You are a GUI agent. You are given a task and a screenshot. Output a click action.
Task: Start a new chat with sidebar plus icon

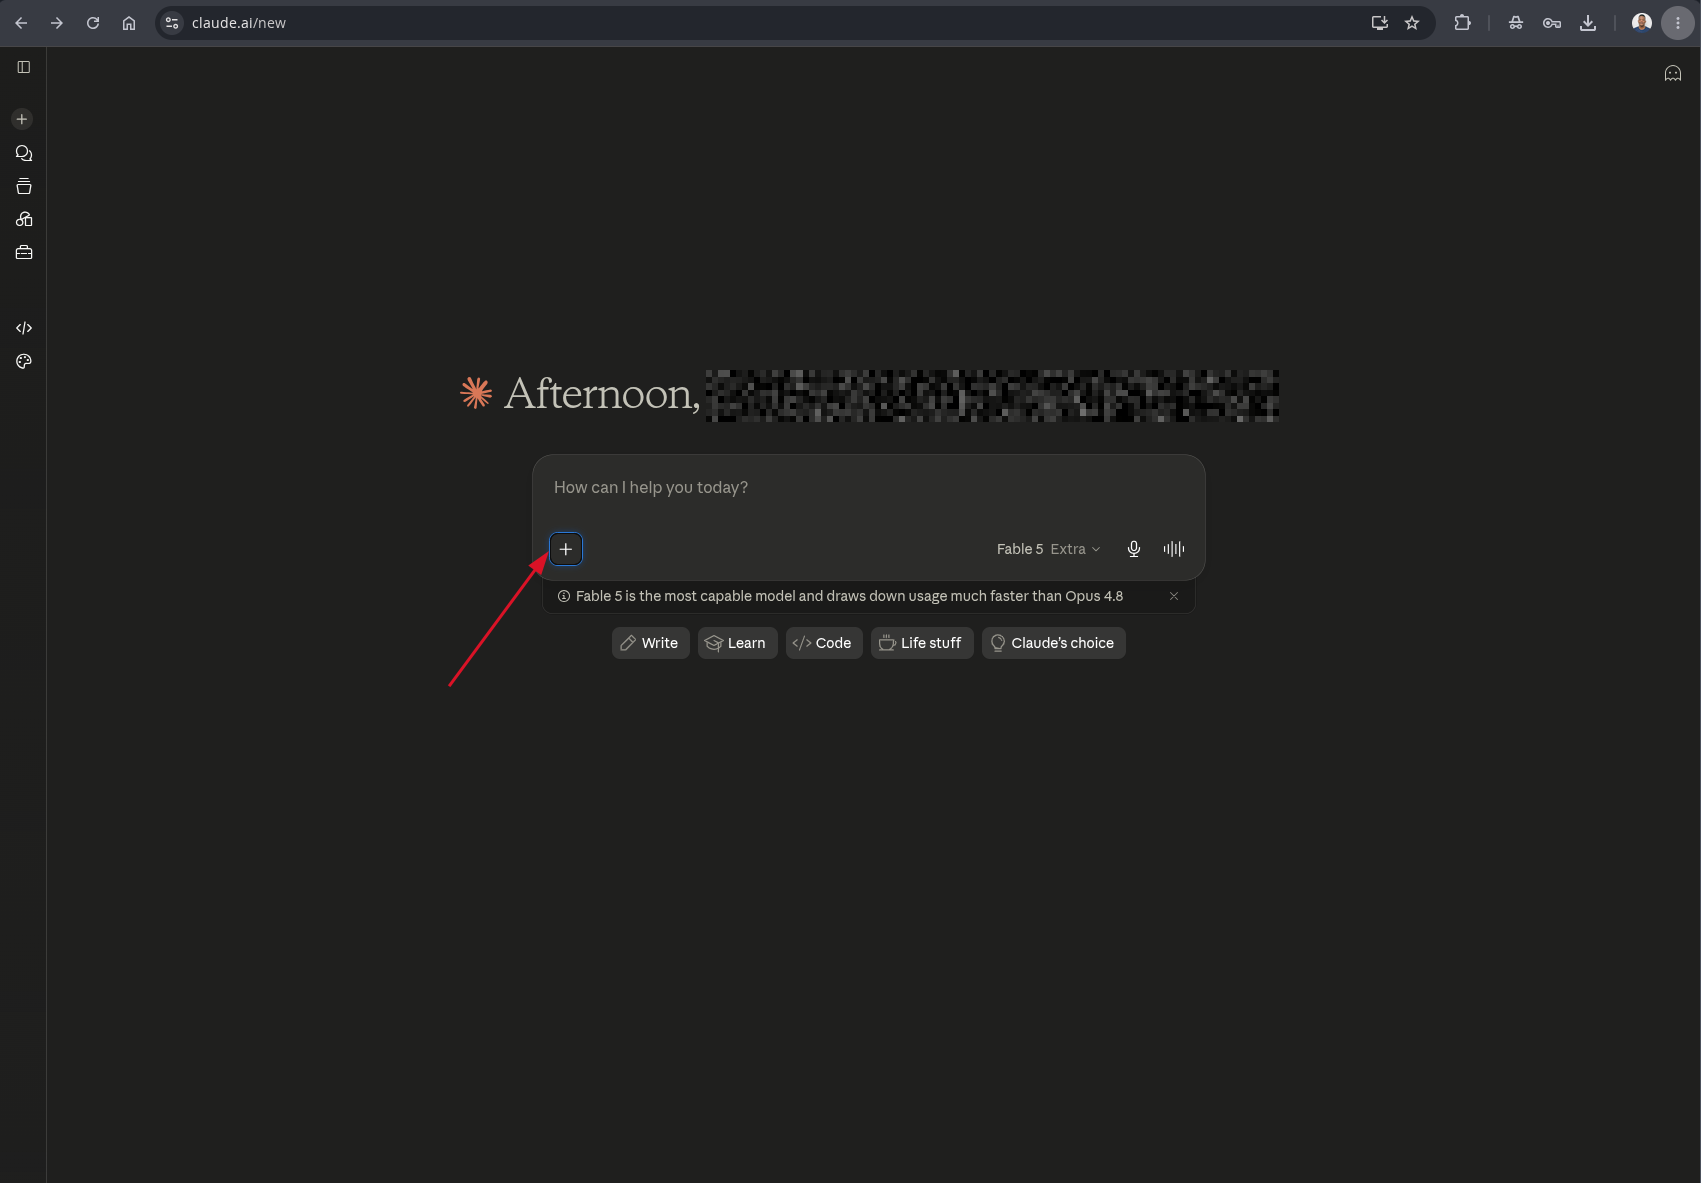pyautogui.click(x=22, y=119)
